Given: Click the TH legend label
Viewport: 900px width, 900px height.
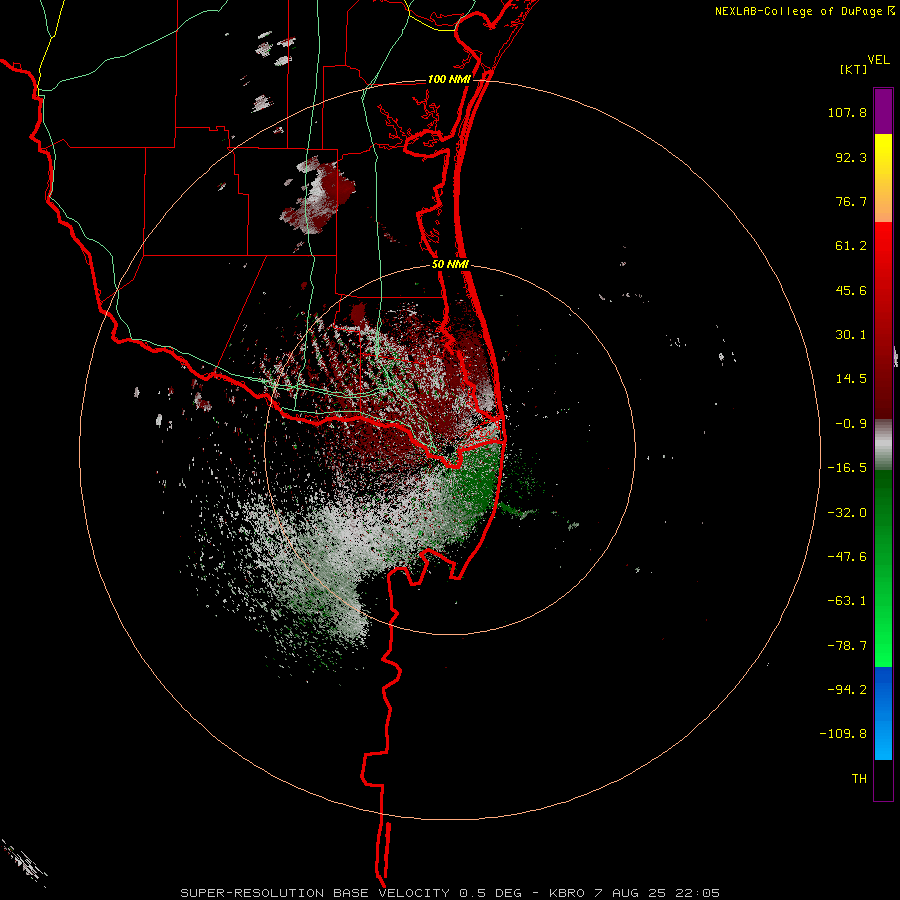Looking at the screenshot, I should point(859,779).
